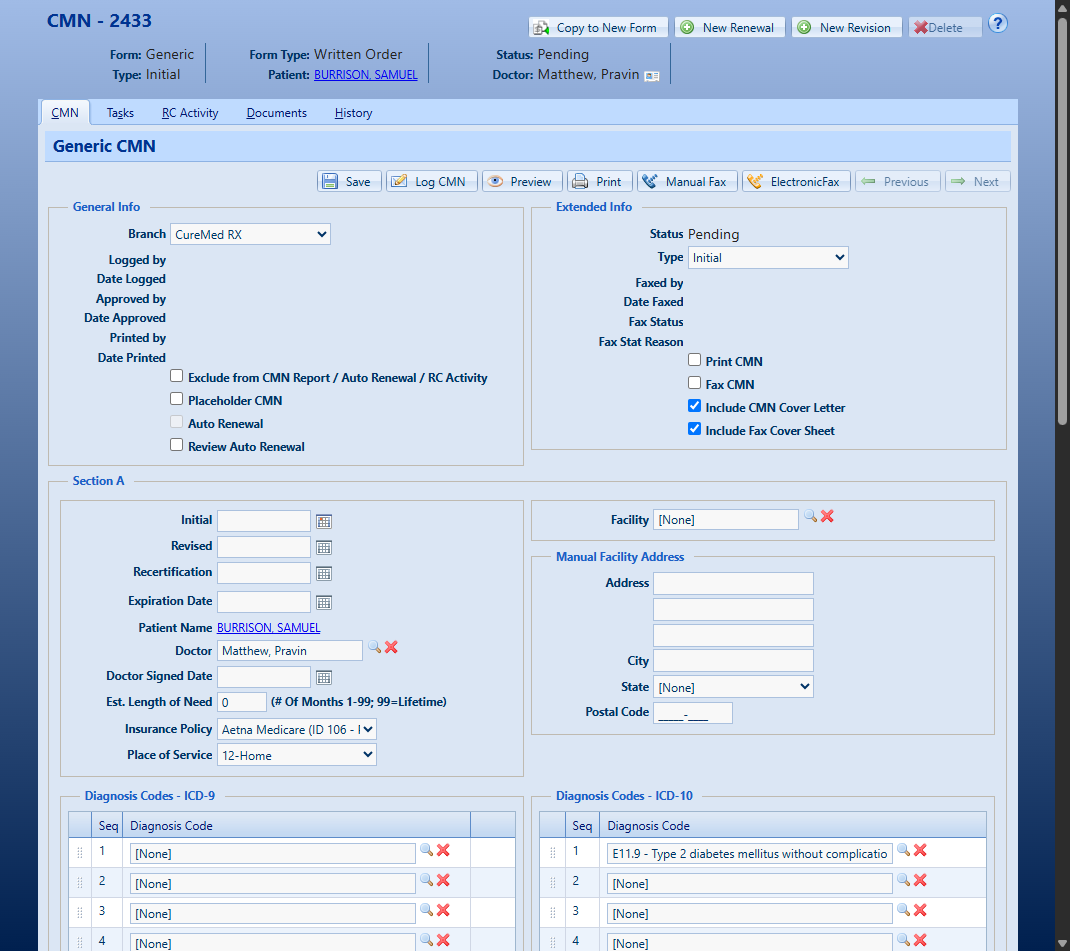Check the Print CMN checkbox

[695, 361]
